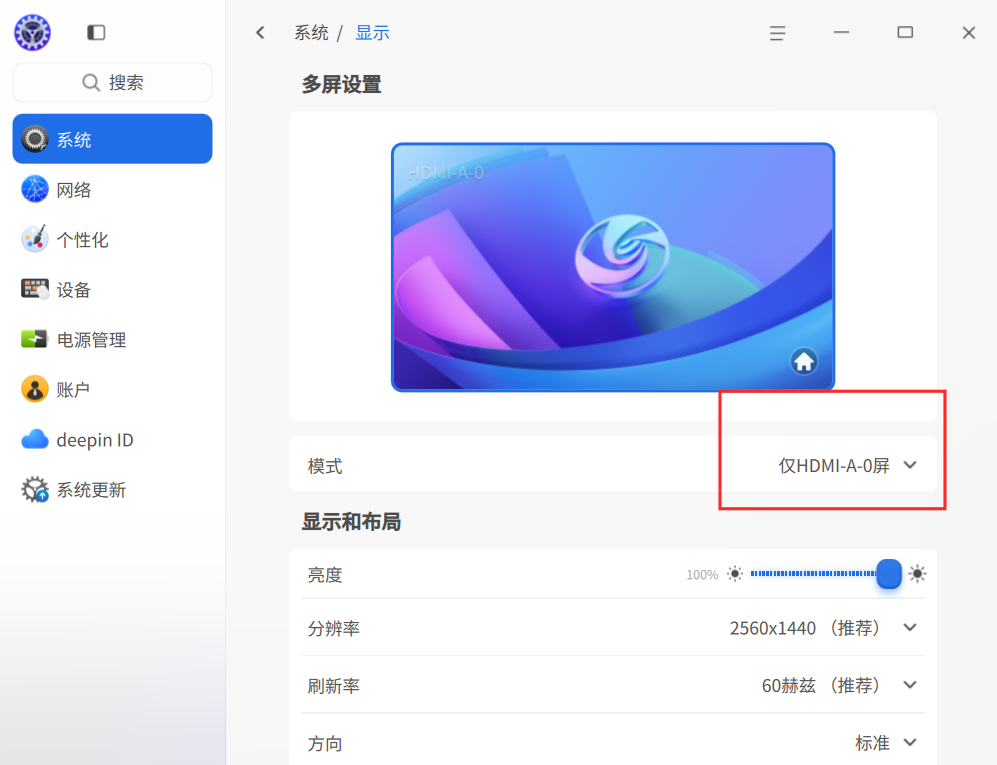
Task: Toggle the sidebar collapse icon
Action: coord(96,32)
